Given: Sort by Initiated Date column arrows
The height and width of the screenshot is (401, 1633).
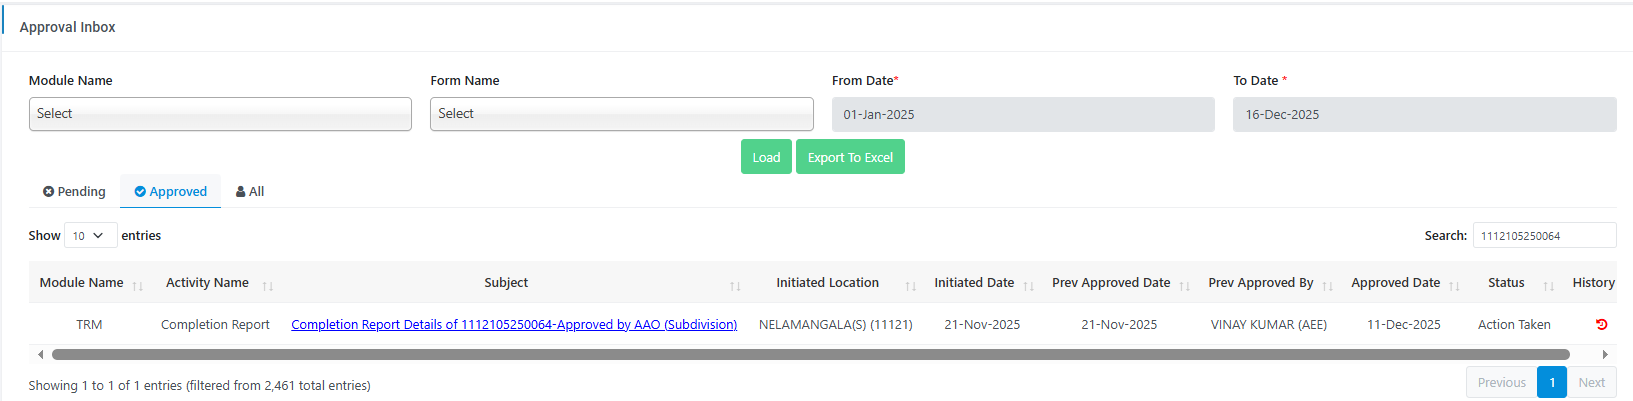Looking at the screenshot, I should click(x=1029, y=285).
